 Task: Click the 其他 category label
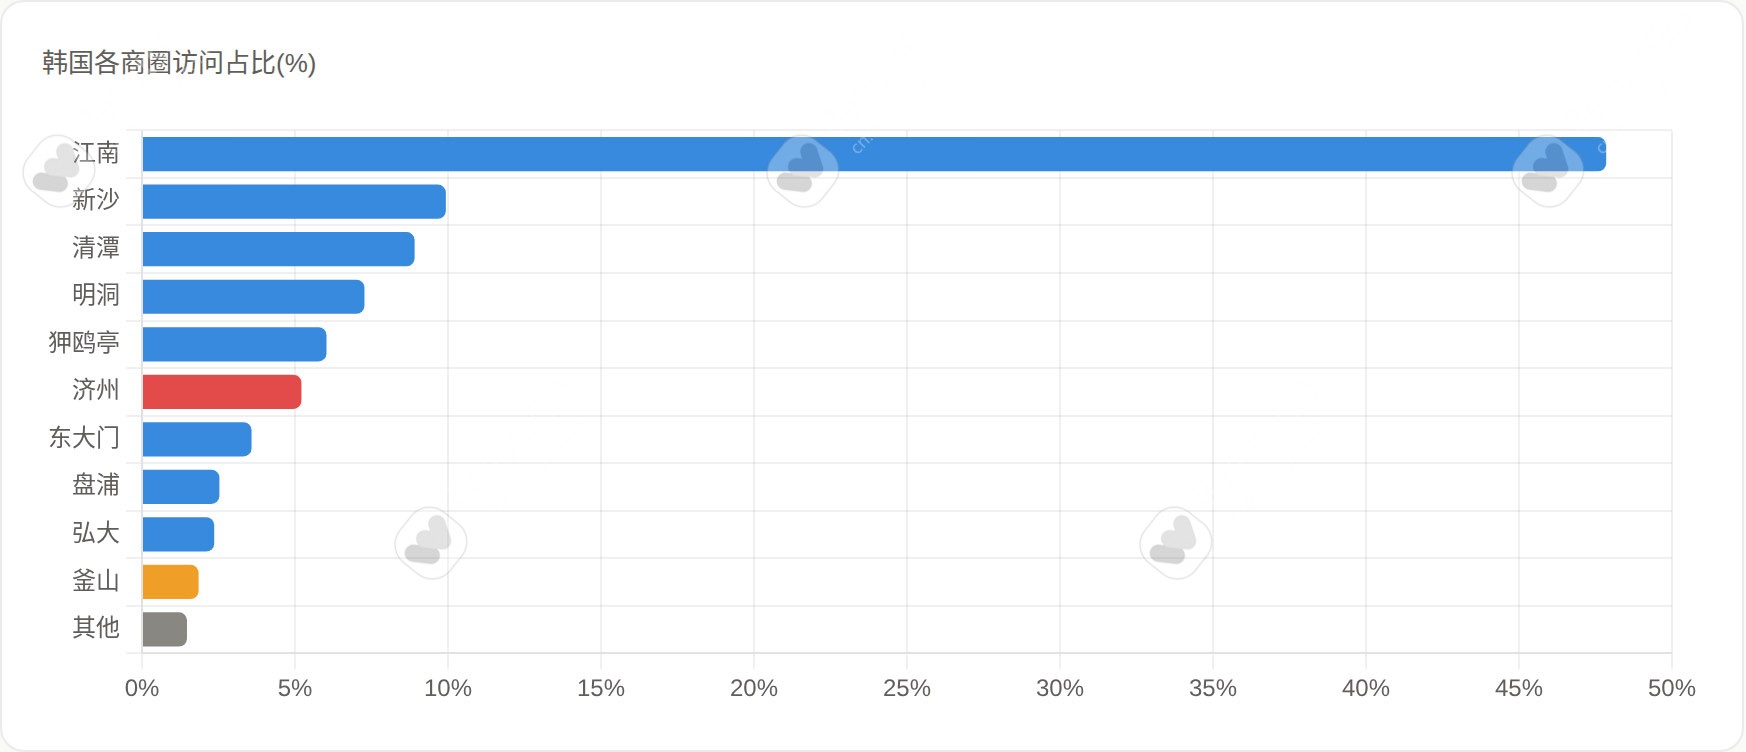pos(96,627)
